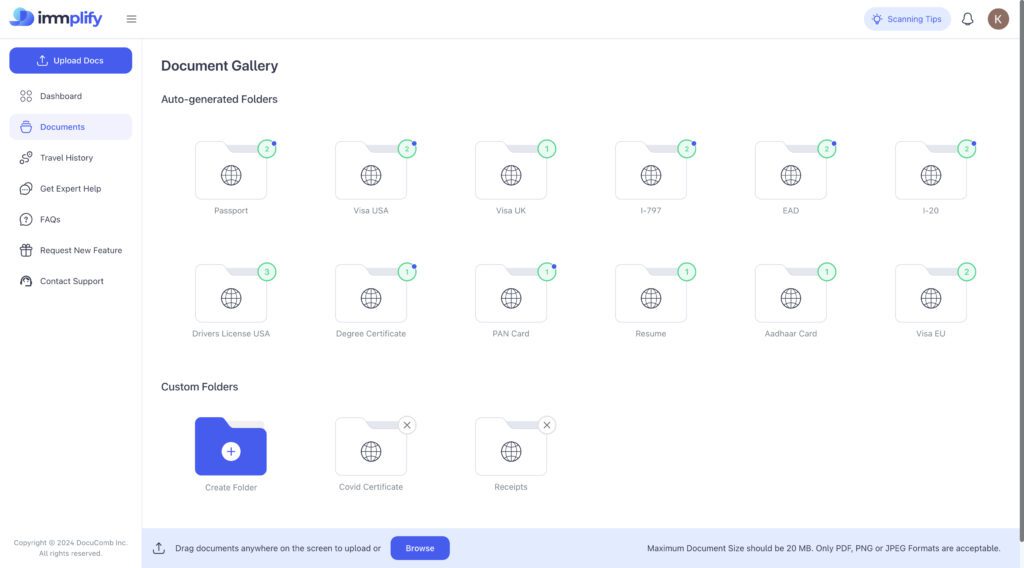This screenshot has height=568, width=1024.
Task: Open the Drivers License USA folder
Action: [231, 295]
